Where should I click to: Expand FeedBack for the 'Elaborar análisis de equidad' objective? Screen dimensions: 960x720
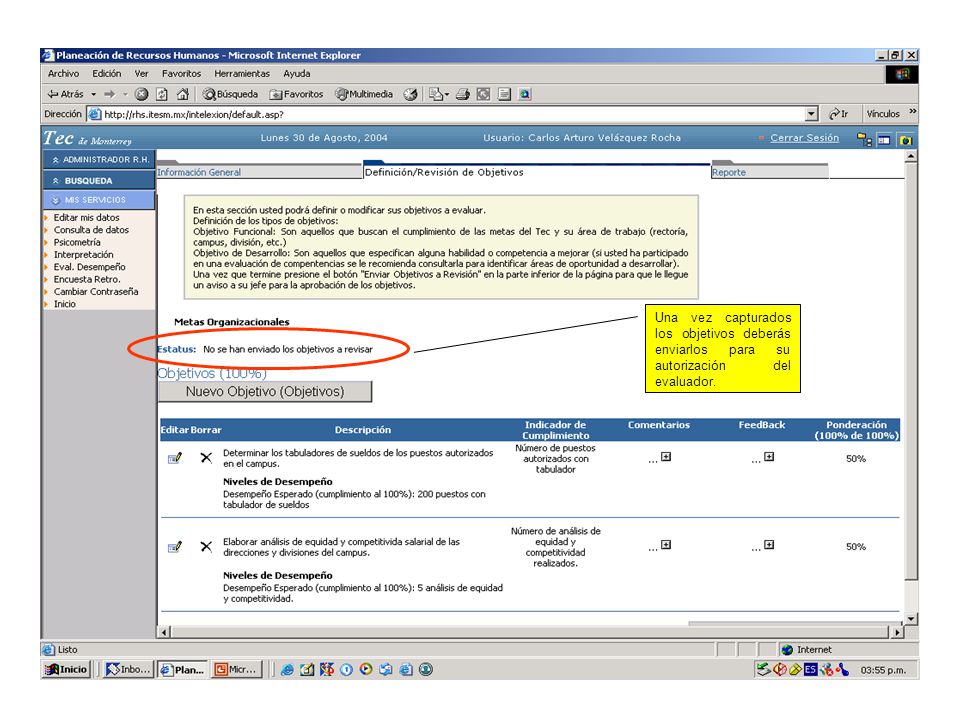(x=770, y=545)
